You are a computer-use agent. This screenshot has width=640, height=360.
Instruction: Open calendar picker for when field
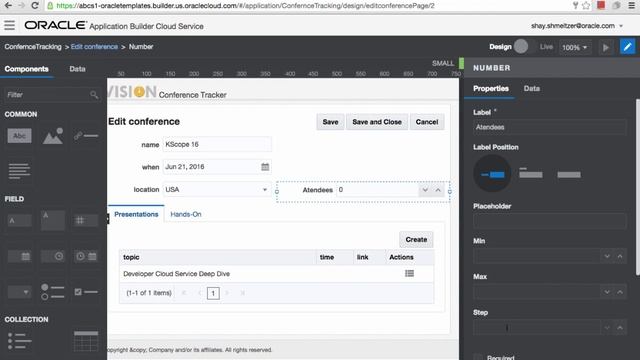point(265,167)
